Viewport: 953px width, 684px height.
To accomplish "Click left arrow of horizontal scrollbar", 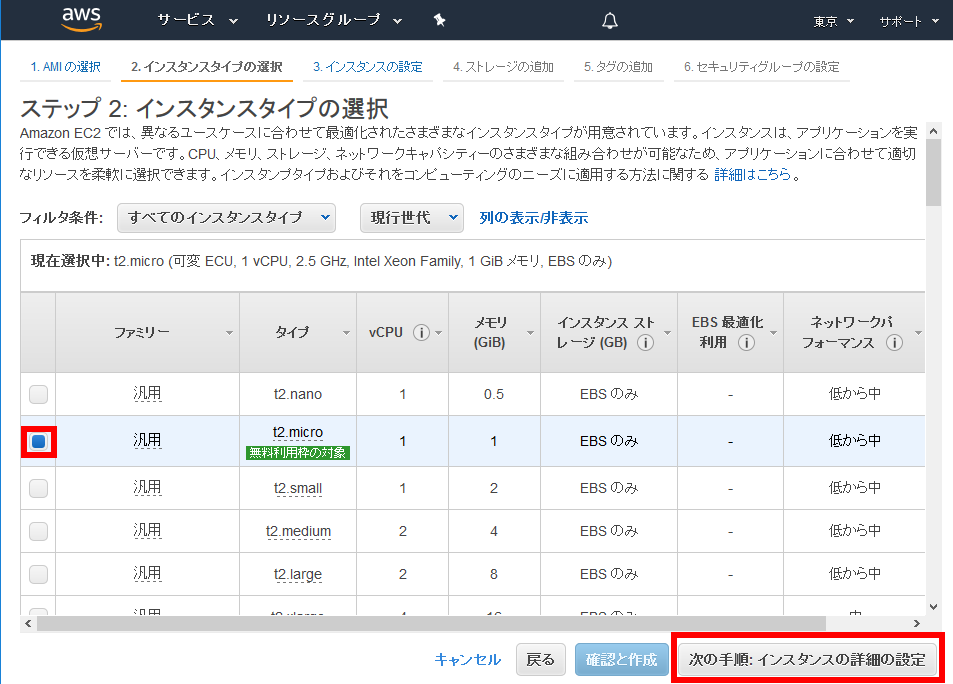I will click(28, 623).
